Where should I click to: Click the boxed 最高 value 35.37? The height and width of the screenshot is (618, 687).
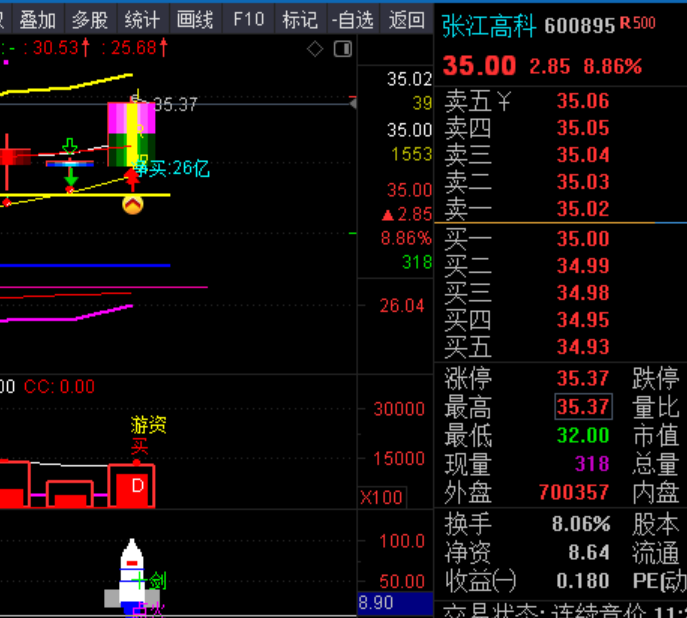(x=583, y=407)
